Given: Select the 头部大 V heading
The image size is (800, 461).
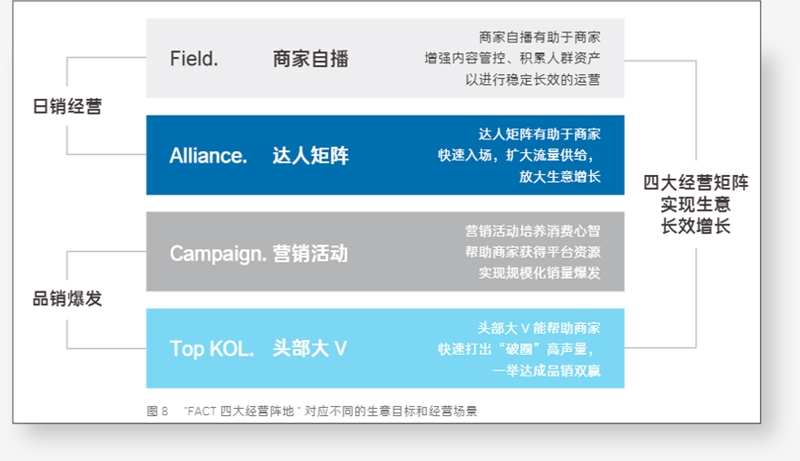Looking at the screenshot, I should [310, 349].
